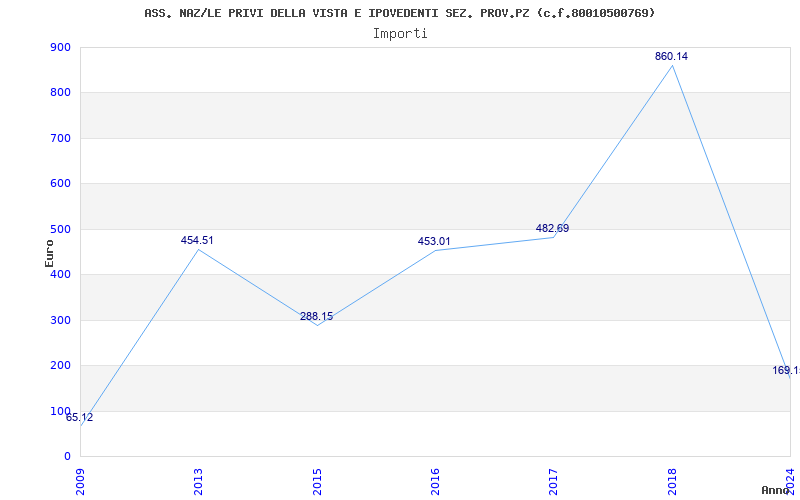Screen dimensions: 800x500
Task: Click the 800 y-axis tick label
Action: (60, 93)
